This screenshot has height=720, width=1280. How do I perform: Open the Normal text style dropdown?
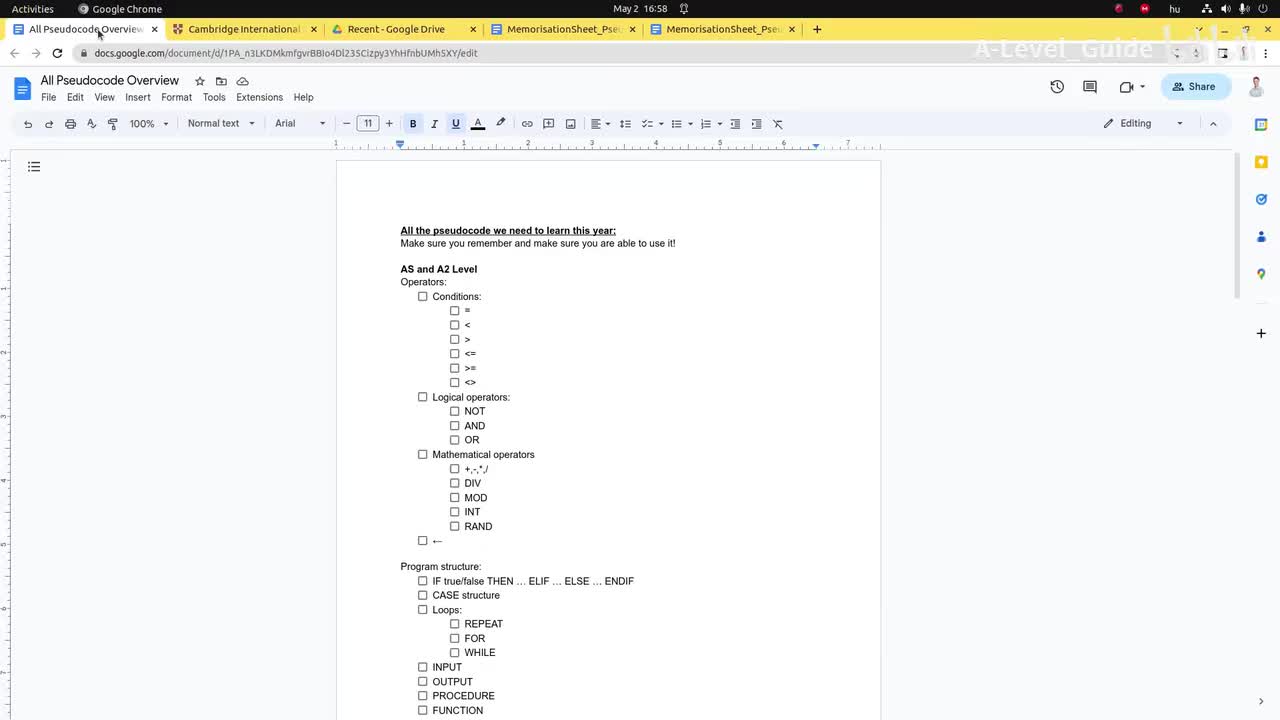[221, 124]
